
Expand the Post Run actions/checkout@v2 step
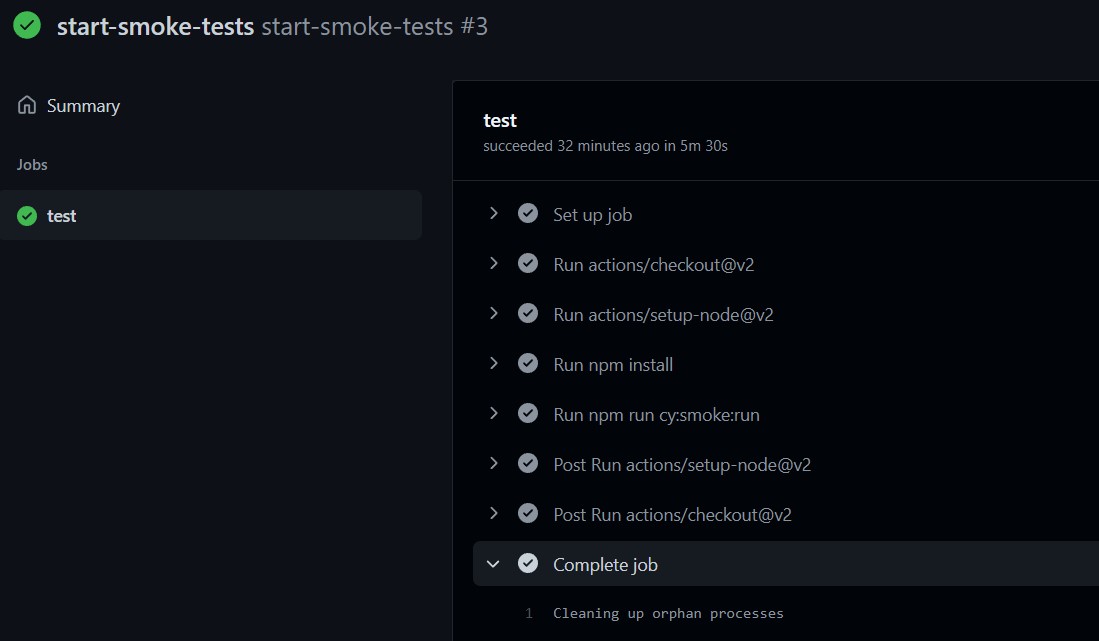click(x=492, y=513)
